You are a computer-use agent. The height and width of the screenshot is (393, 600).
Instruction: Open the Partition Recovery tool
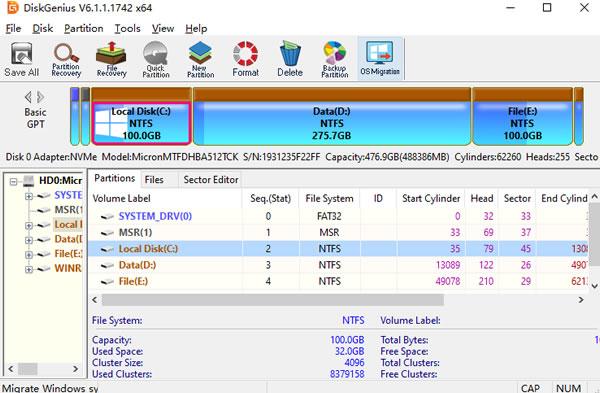(x=66, y=59)
